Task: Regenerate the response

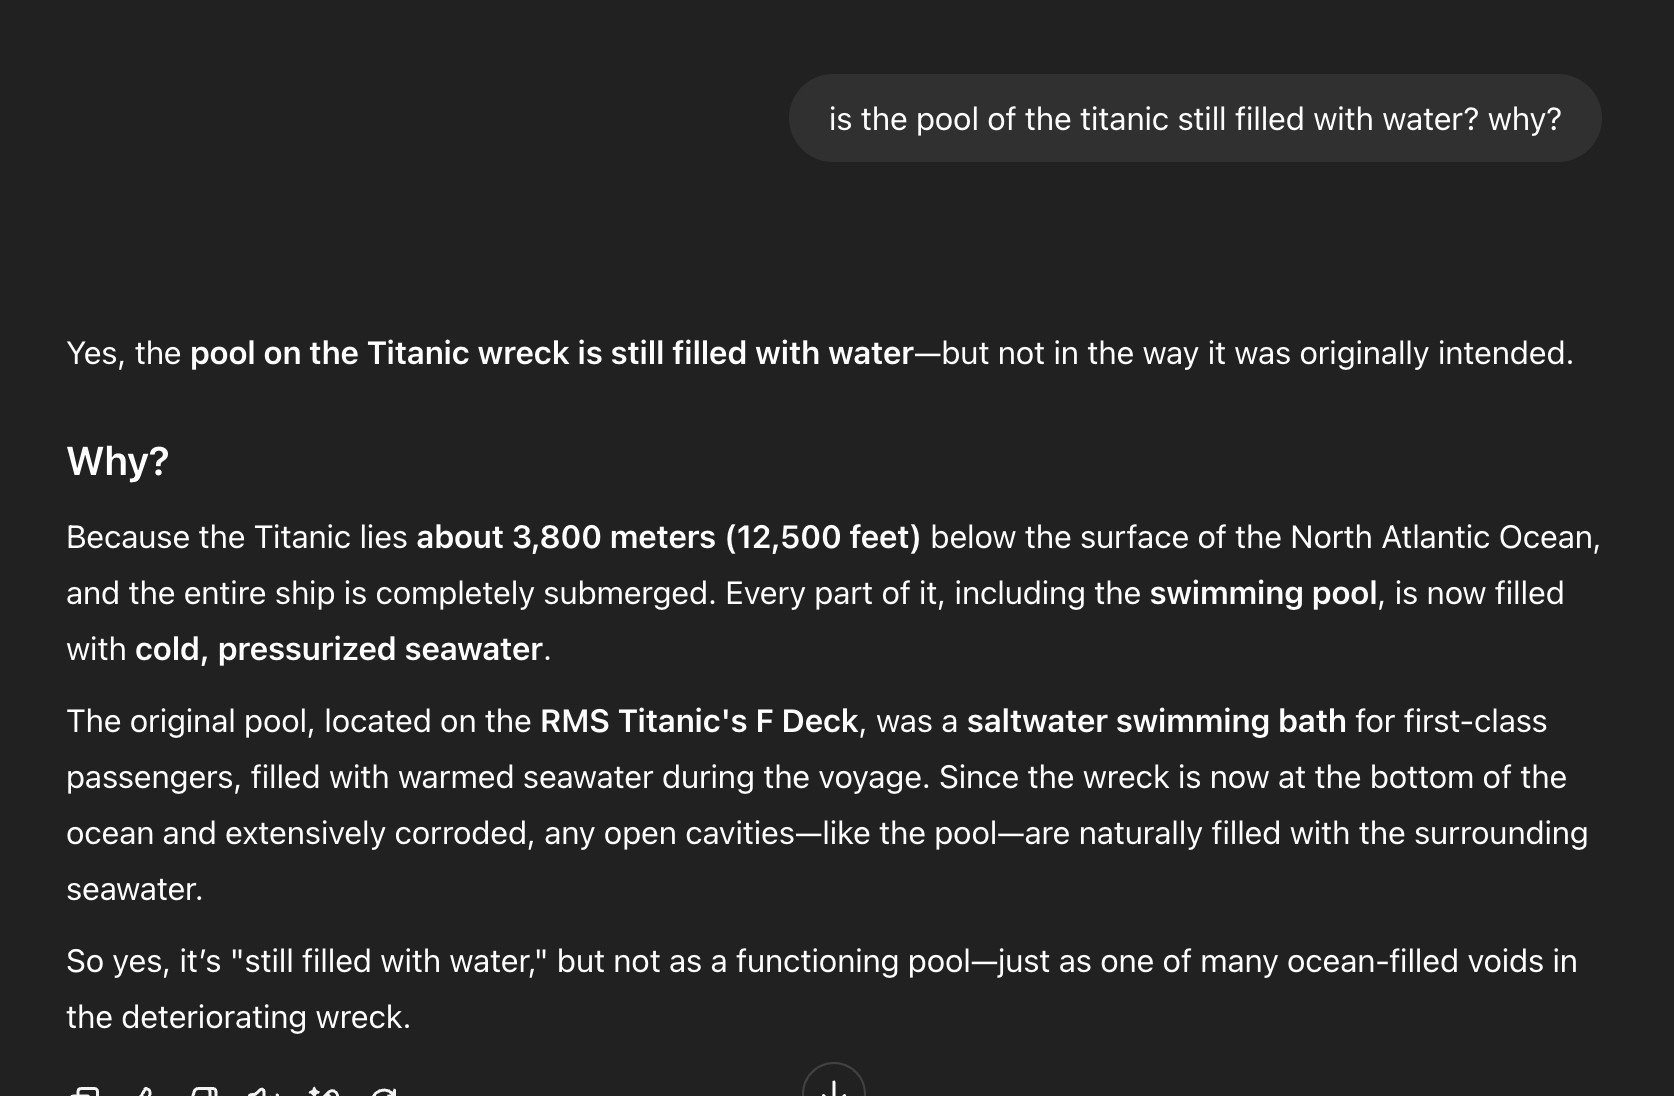Action: (384, 1092)
